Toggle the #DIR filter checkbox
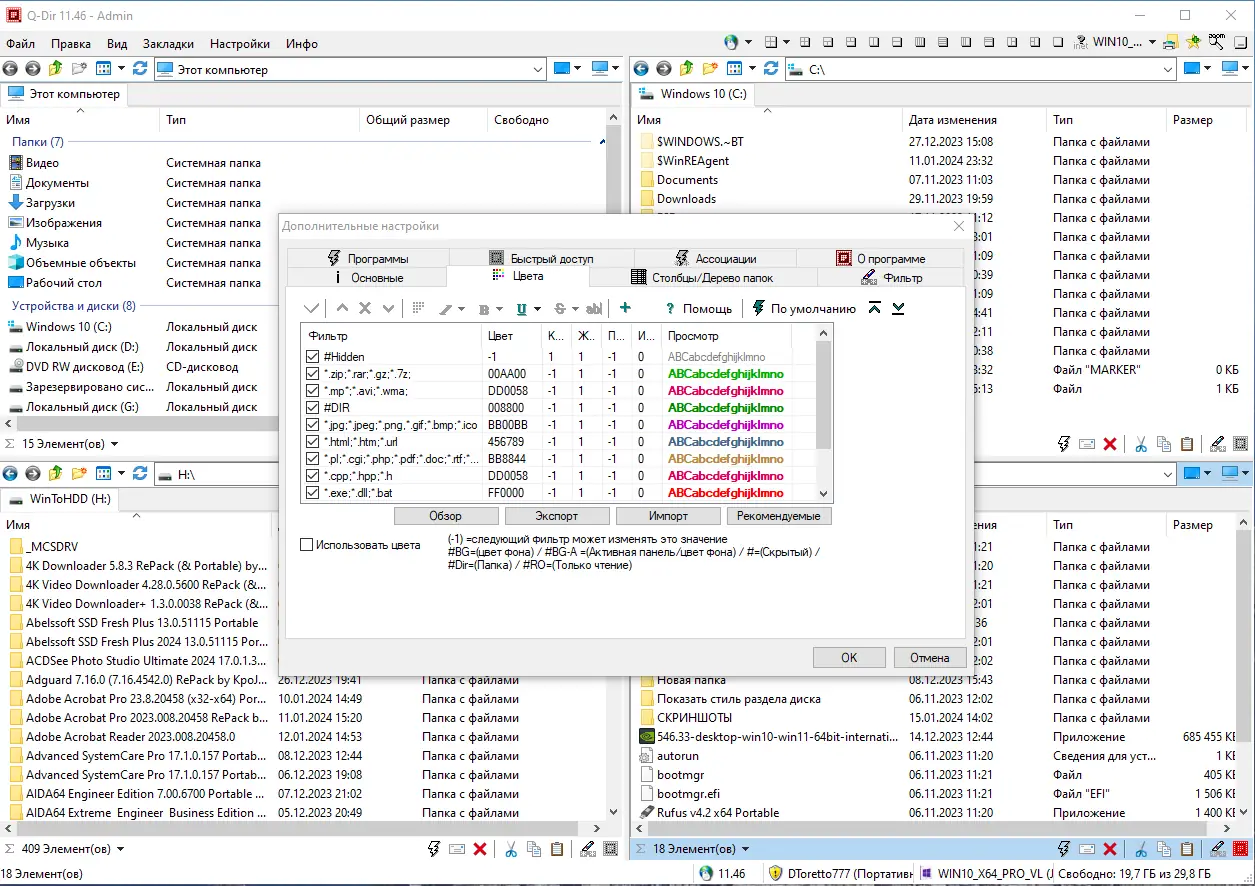The width and height of the screenshot is (1255, 886). (313, 408)
